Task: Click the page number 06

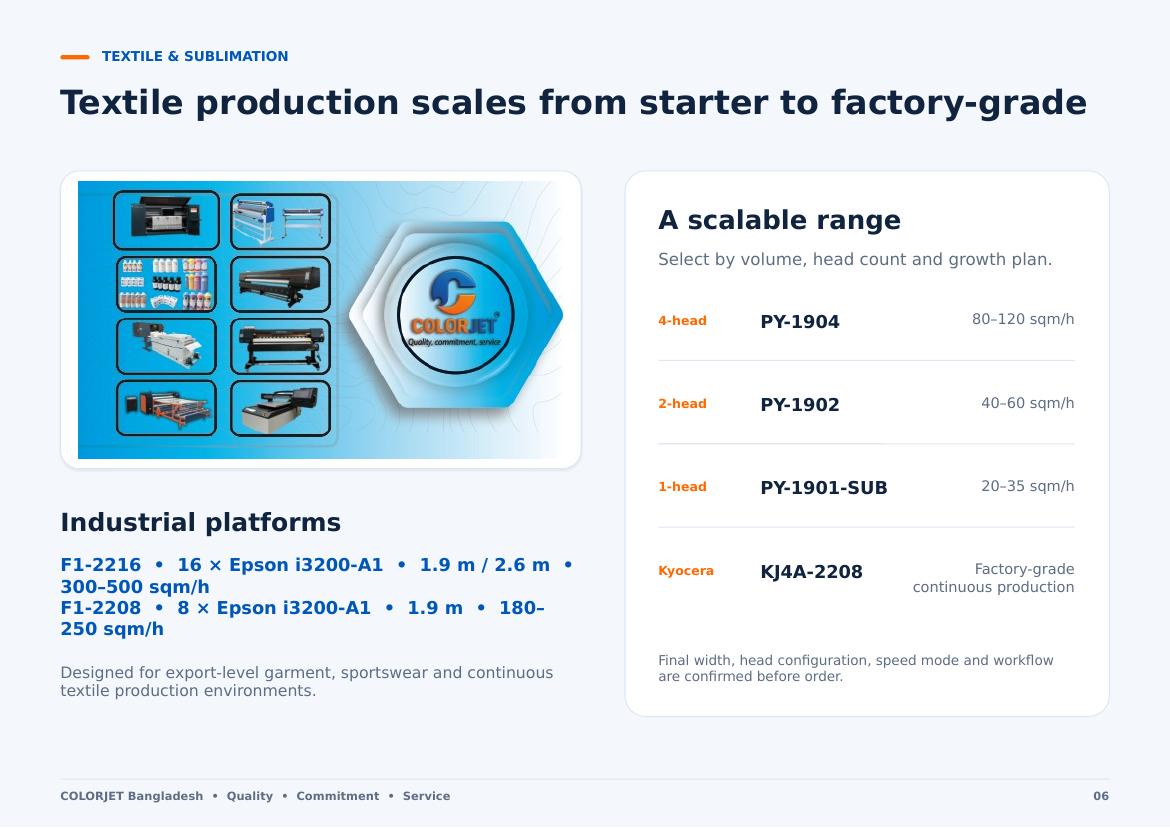Action: (x=1101, y=796)
